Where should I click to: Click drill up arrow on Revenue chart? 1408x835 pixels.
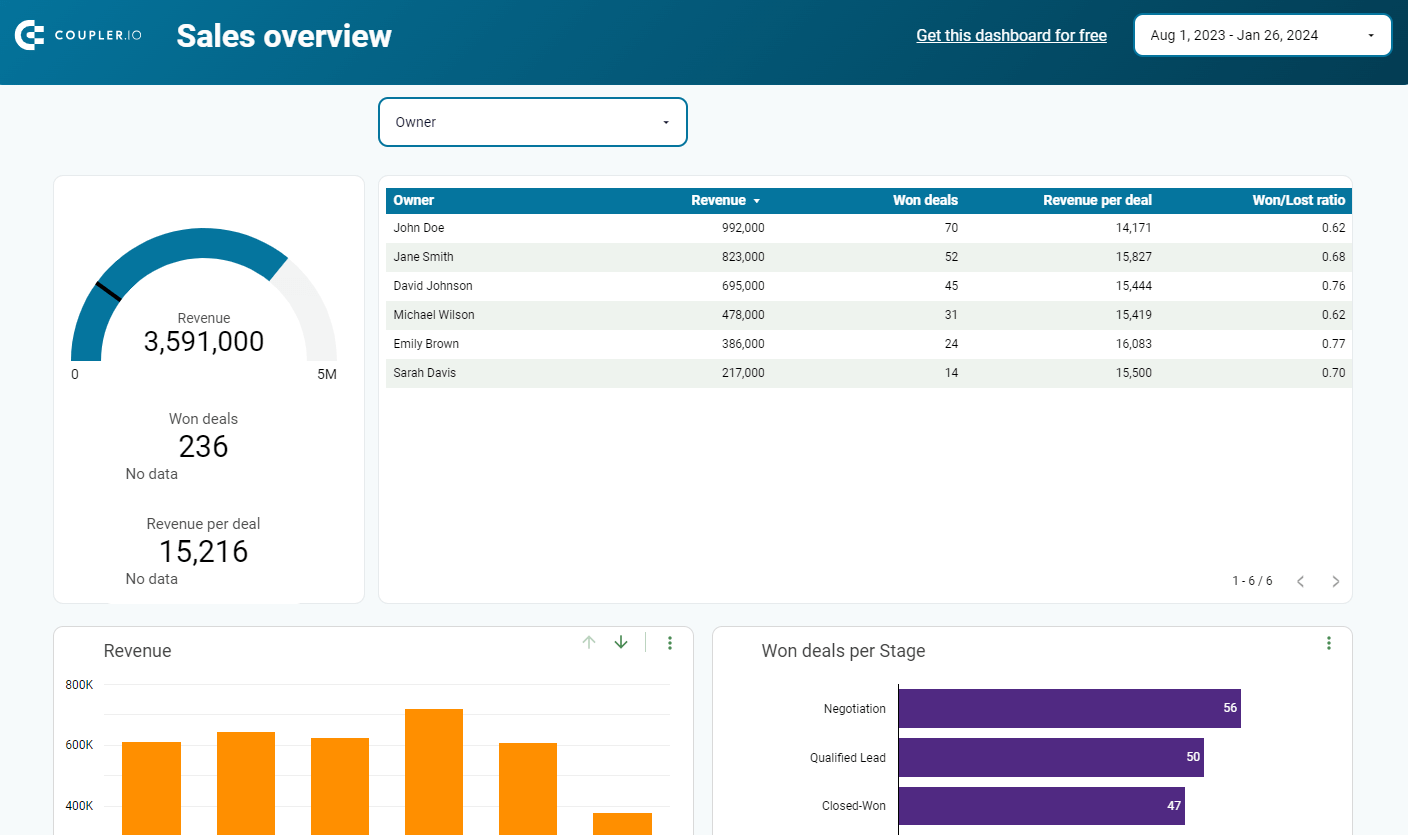tap(589, 642)
